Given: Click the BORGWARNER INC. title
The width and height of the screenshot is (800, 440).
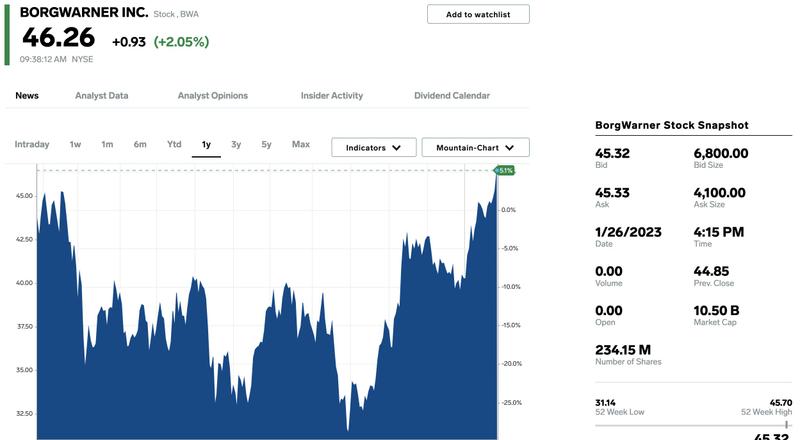Looking at the screenshot, I should click(x=84, y=12).
